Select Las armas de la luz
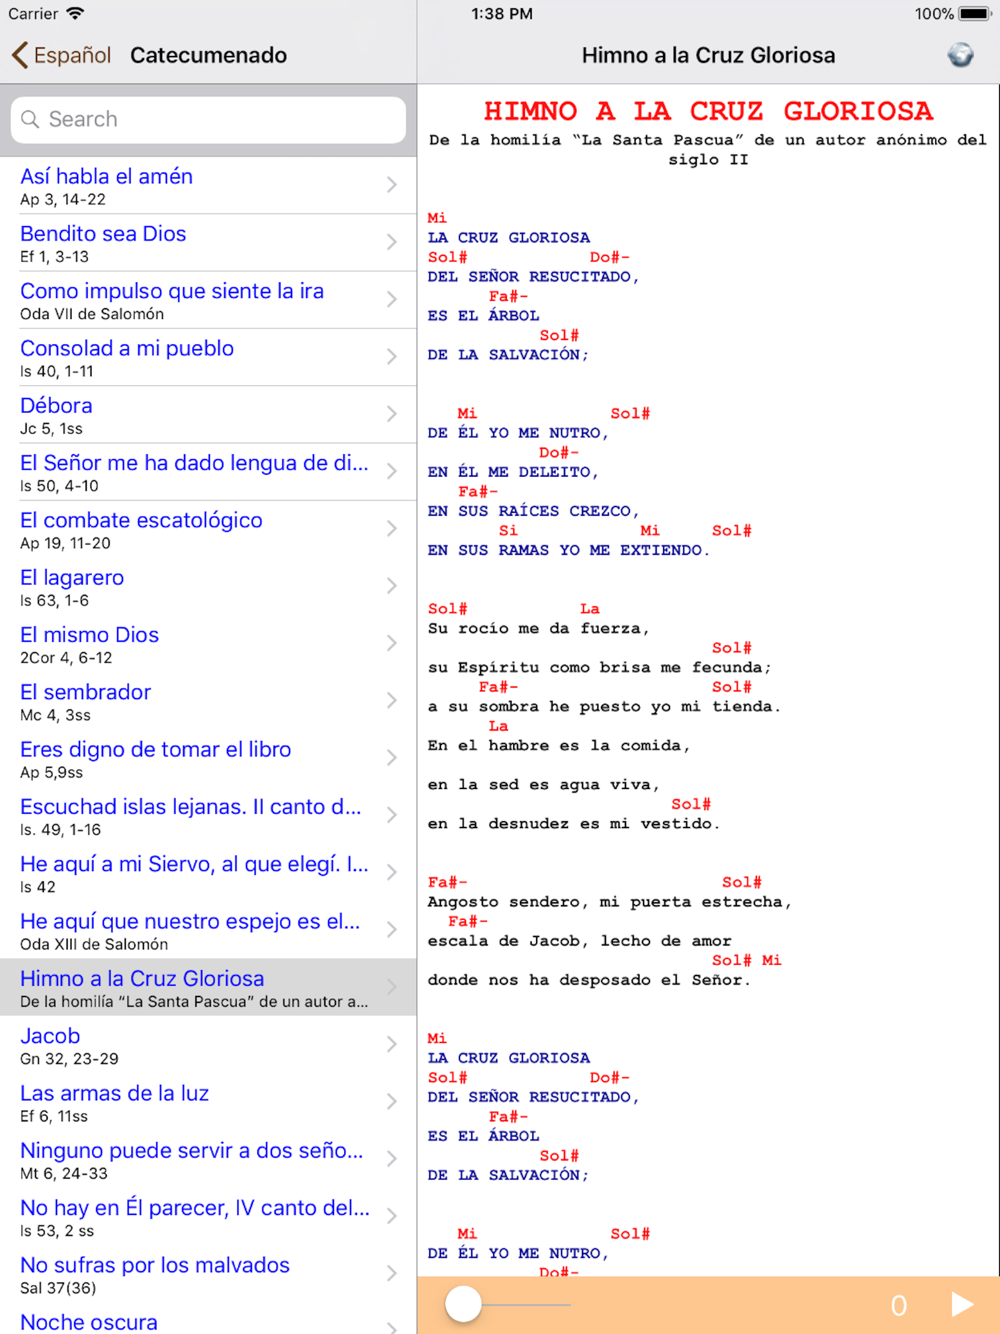Screen dimensions: 1000x1334 click(208, 1102)
